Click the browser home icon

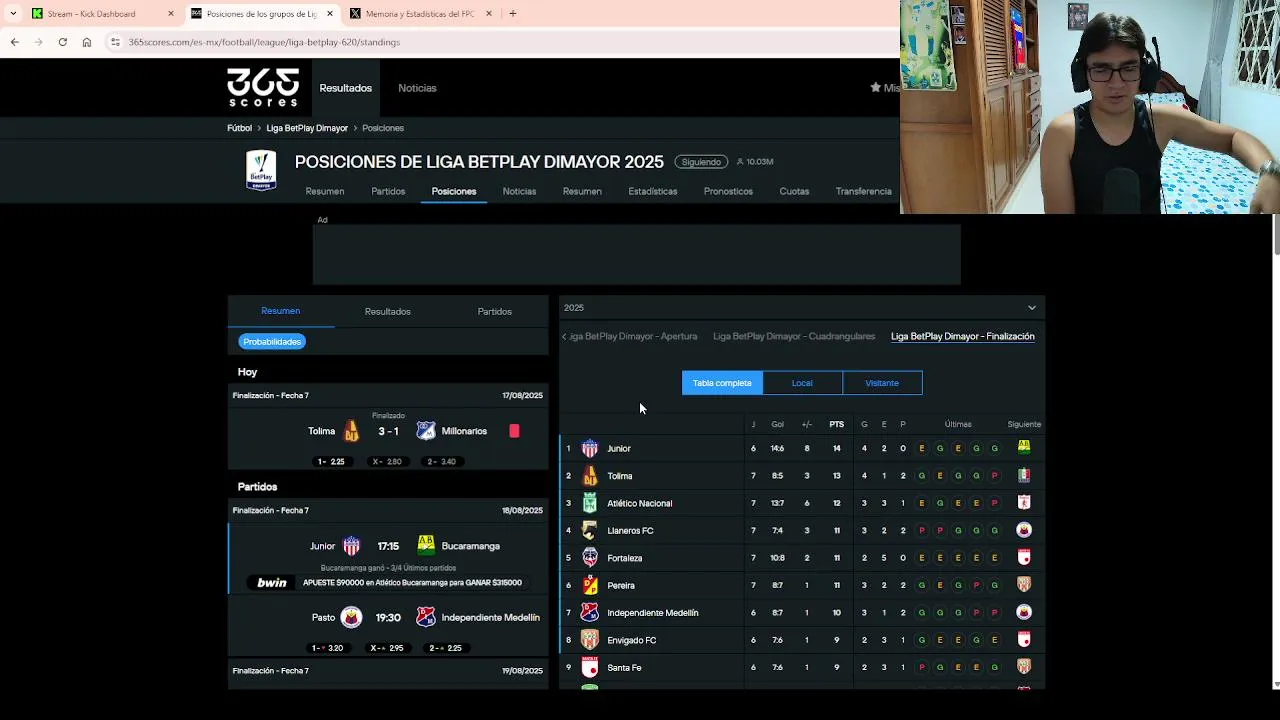(x=87, y=42)
